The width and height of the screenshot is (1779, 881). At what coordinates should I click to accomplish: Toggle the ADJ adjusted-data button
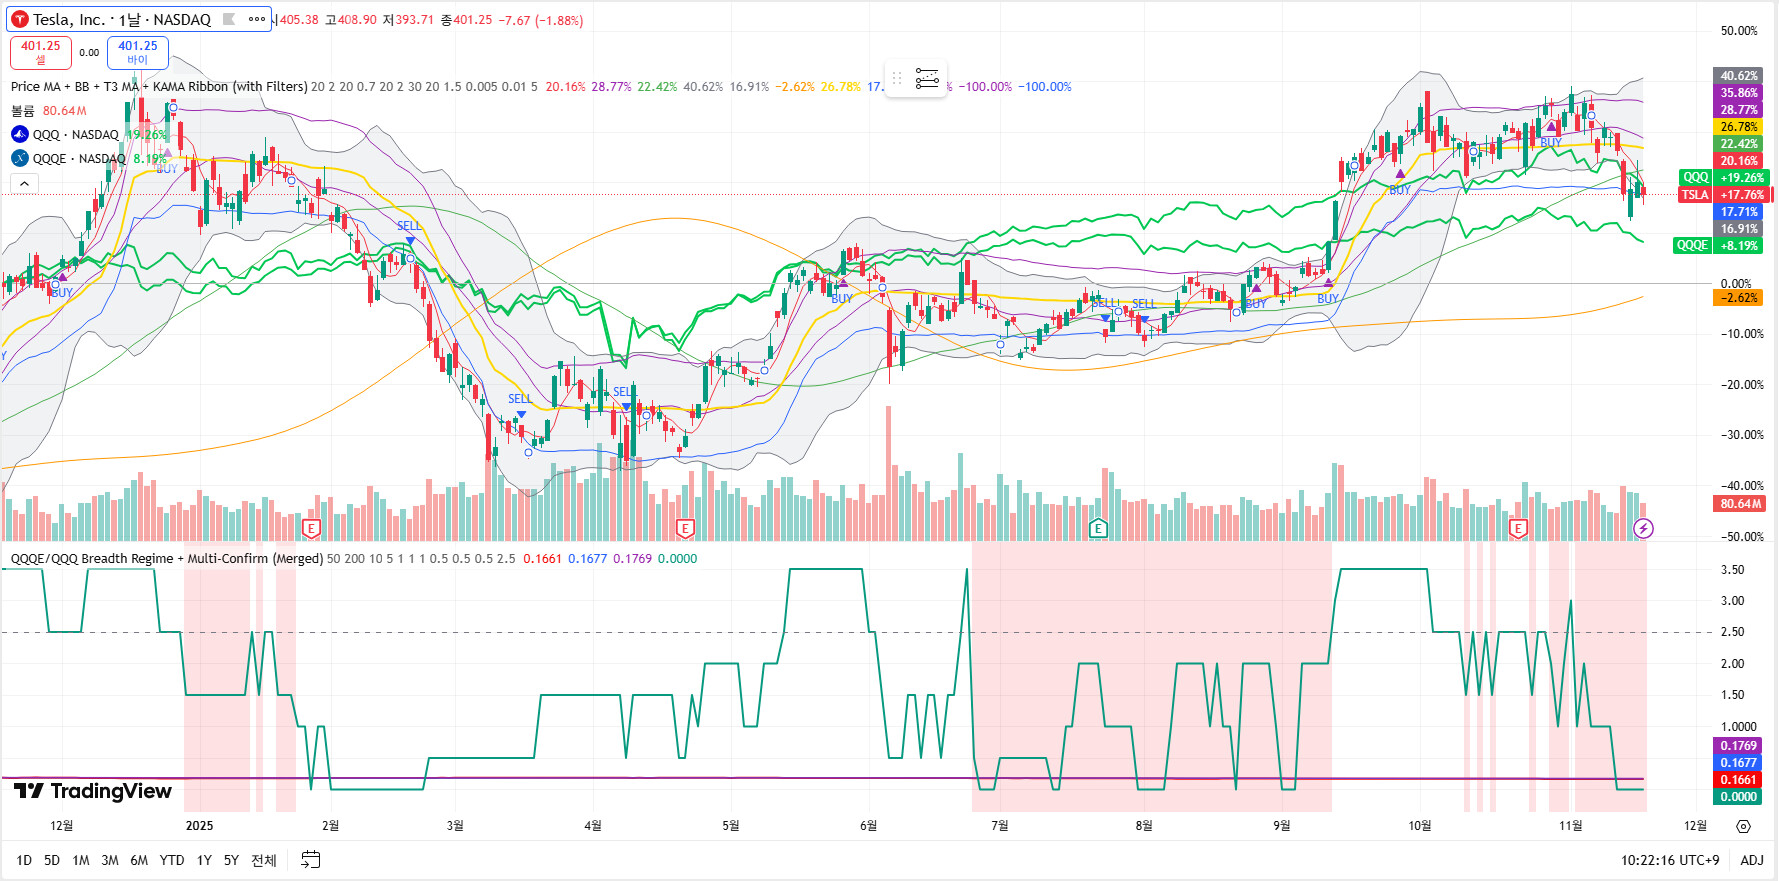1752,860
